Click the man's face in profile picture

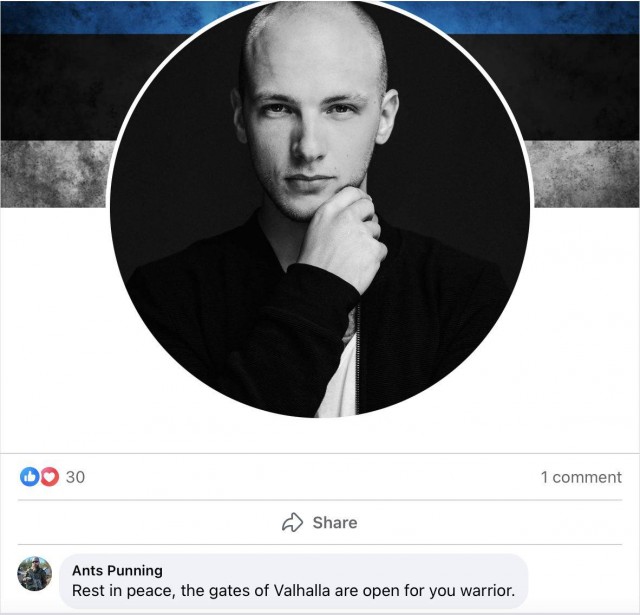click(x=311, y=135)
